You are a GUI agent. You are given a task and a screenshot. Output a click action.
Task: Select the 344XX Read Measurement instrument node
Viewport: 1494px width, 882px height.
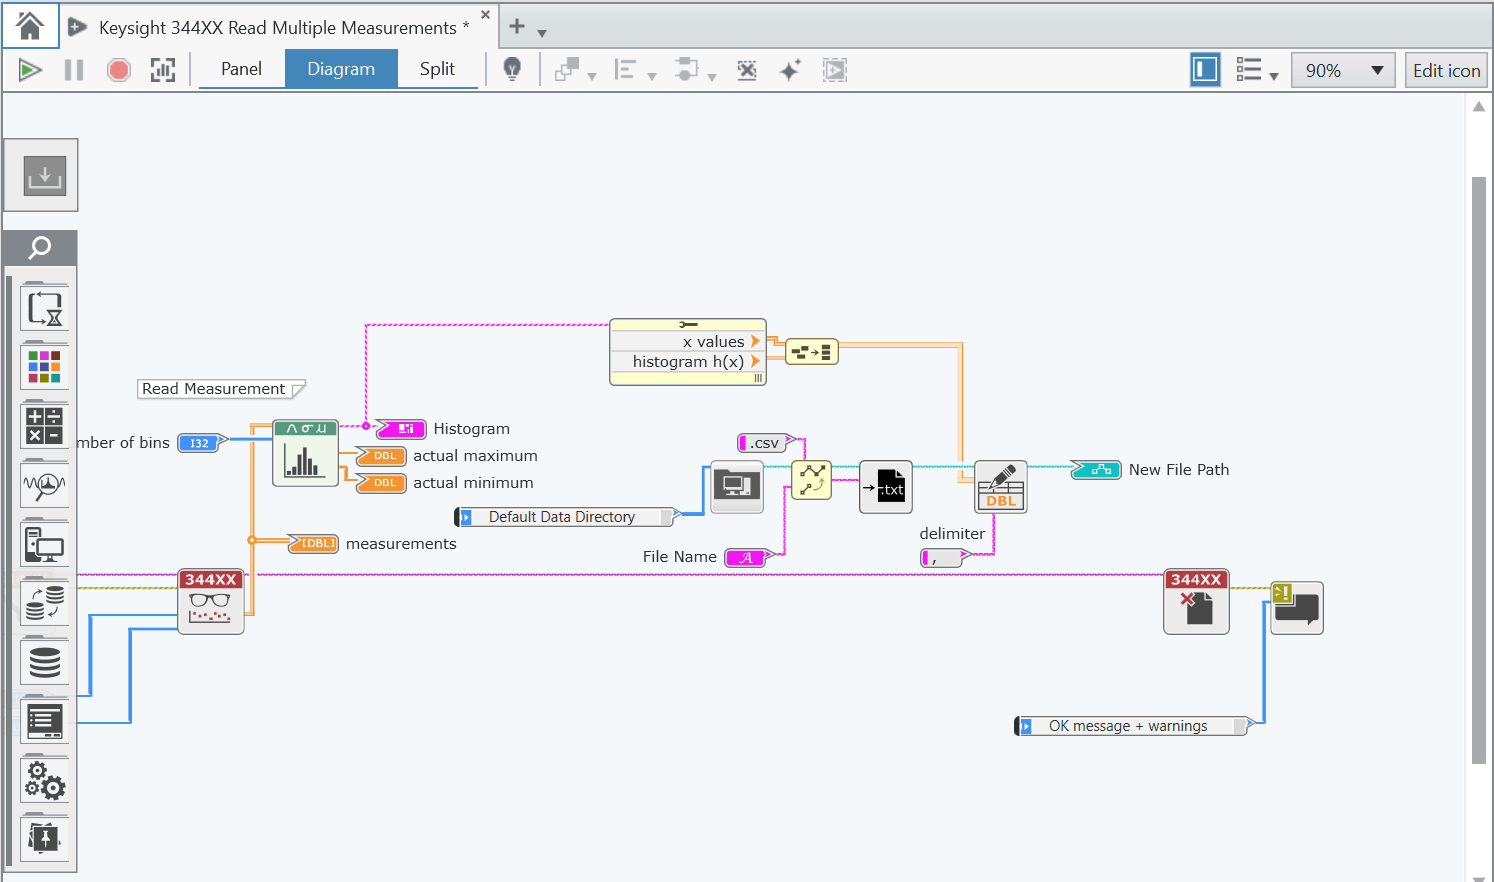click(x=211, y=601)
